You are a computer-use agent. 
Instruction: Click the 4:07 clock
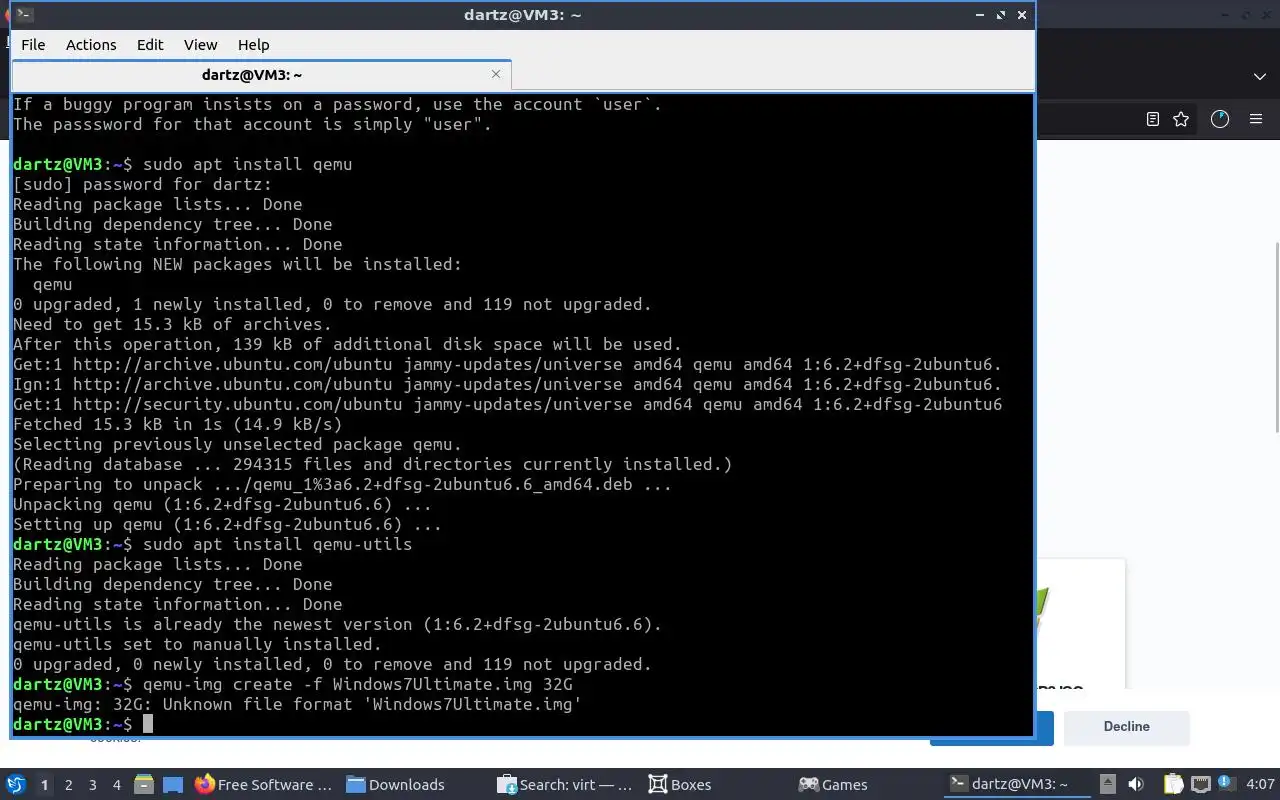pos(1260,785)
